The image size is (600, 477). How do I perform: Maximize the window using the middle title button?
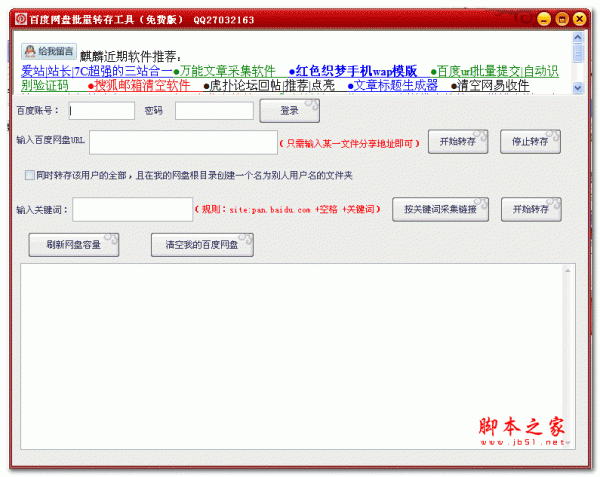pyautogui.click(x=562, y=19)
